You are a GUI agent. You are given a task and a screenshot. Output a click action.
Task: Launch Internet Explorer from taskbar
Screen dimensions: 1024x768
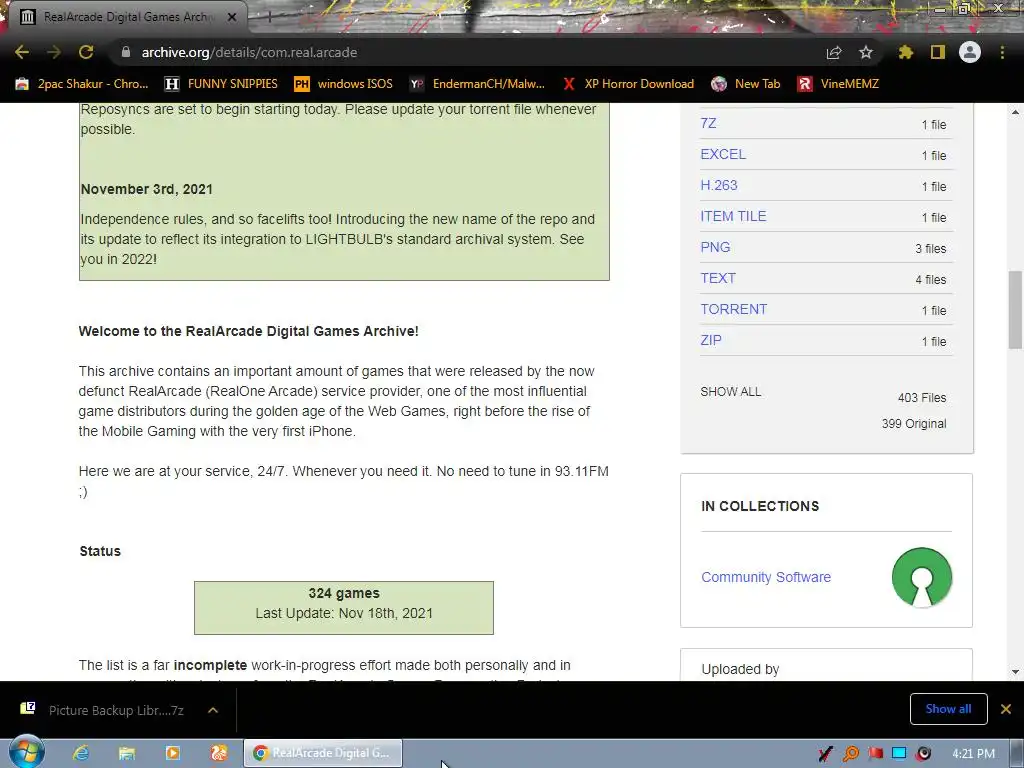coord(81,753)
